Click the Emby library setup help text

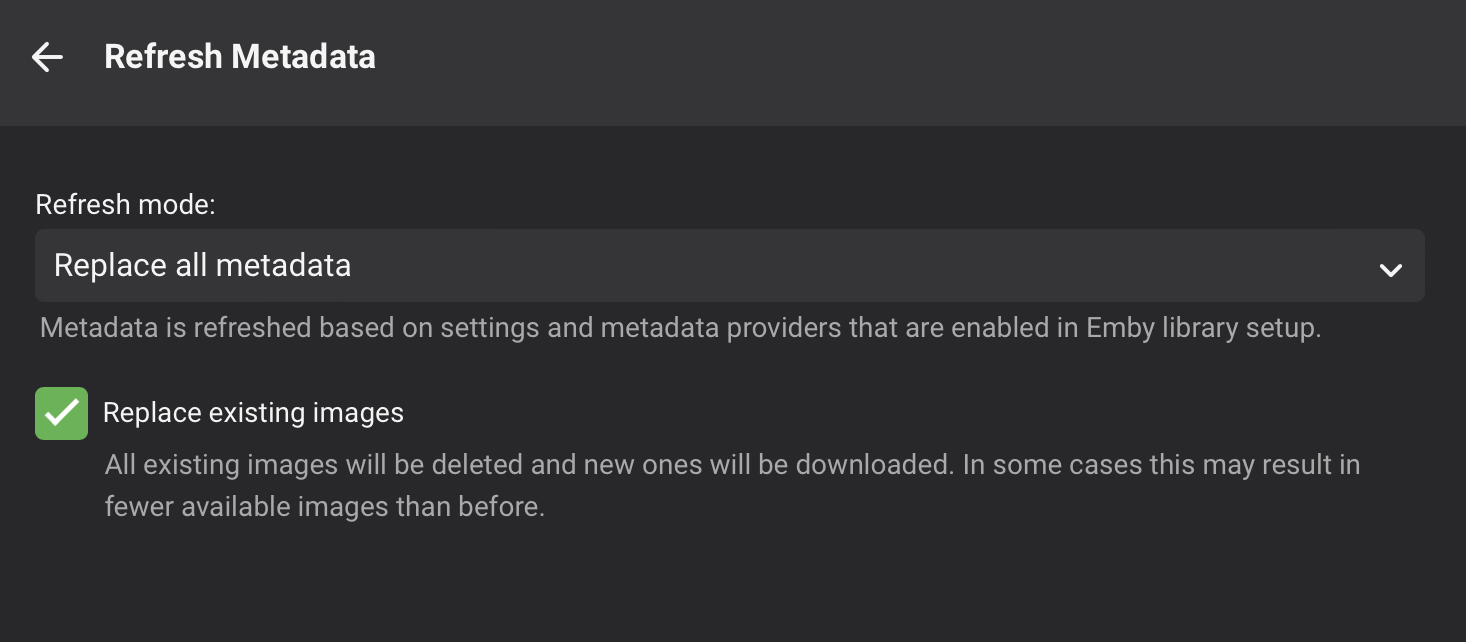point(680,328)
